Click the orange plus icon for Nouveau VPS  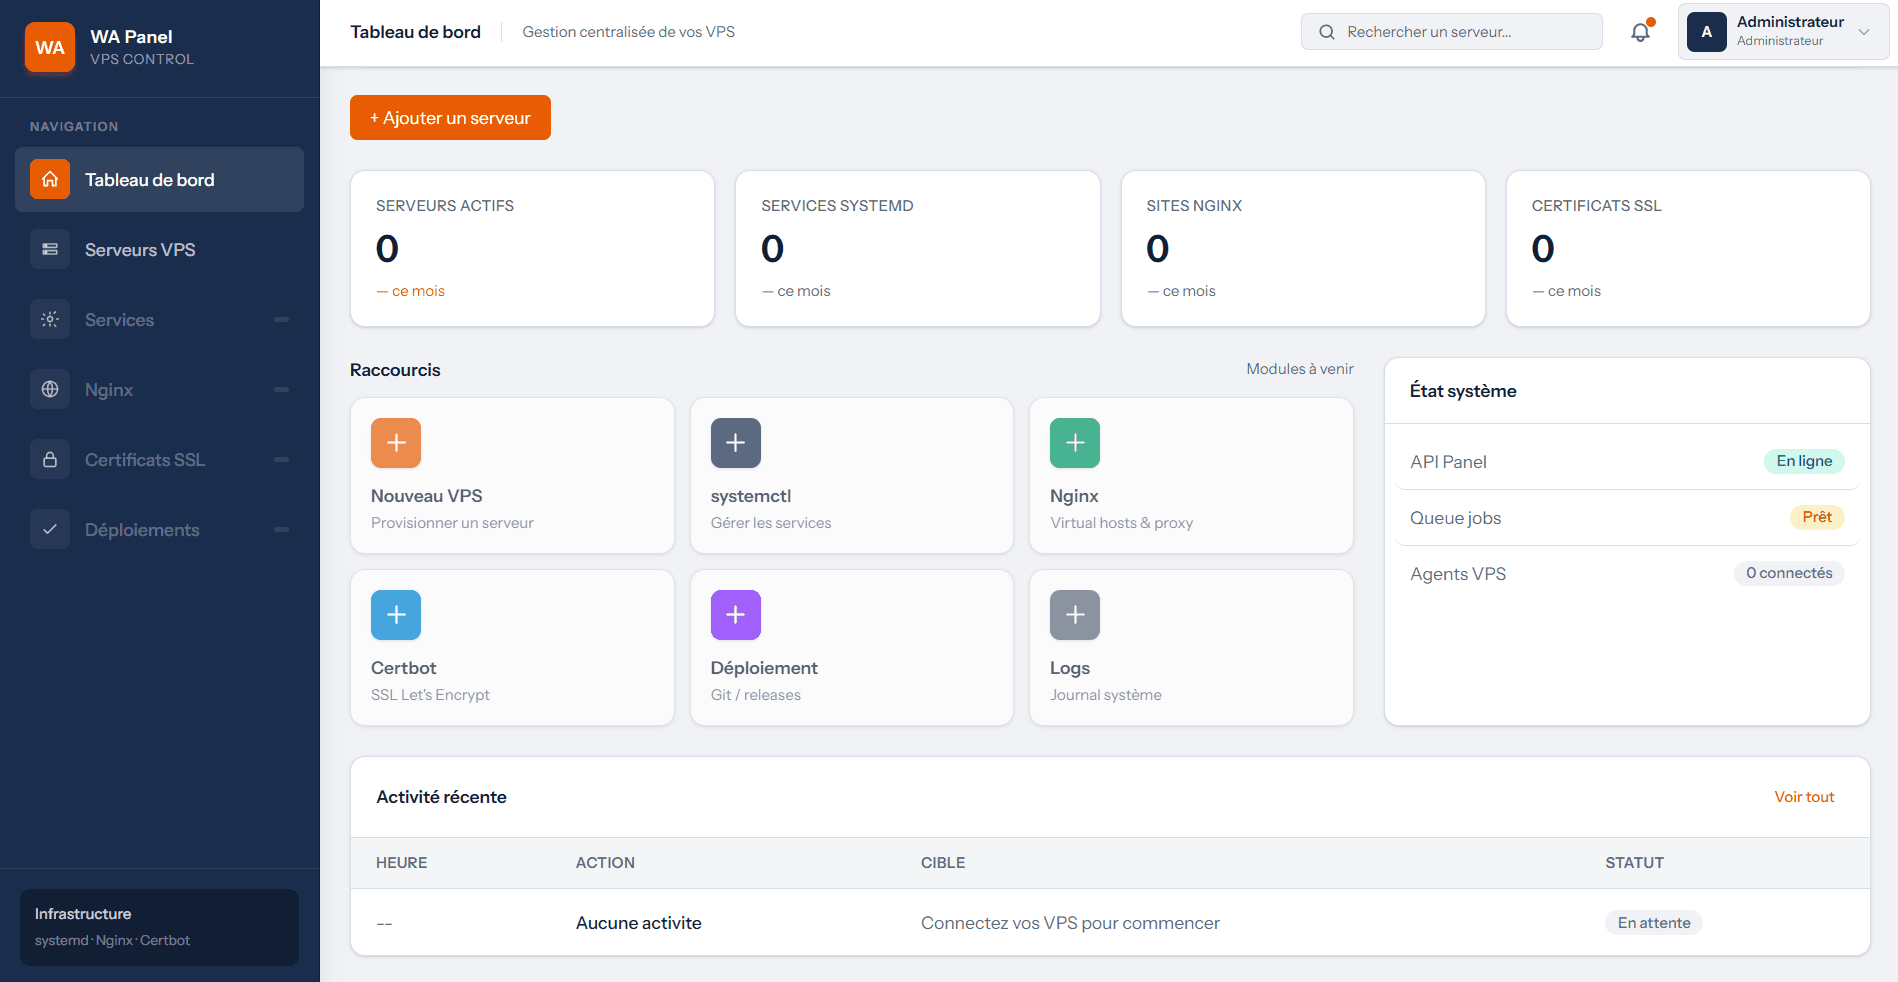pyautogui.click(x=396, y=443)
